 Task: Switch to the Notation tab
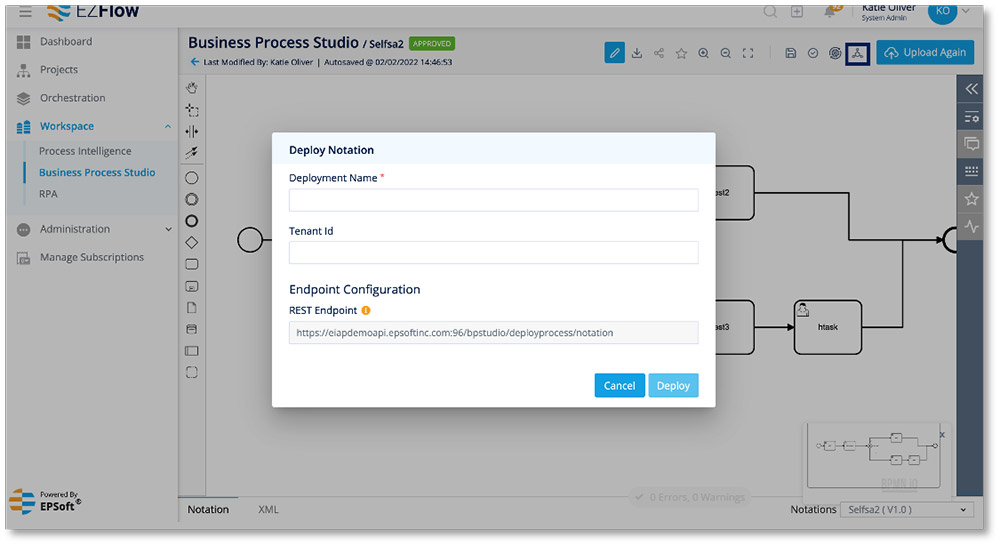pos(208,510)
